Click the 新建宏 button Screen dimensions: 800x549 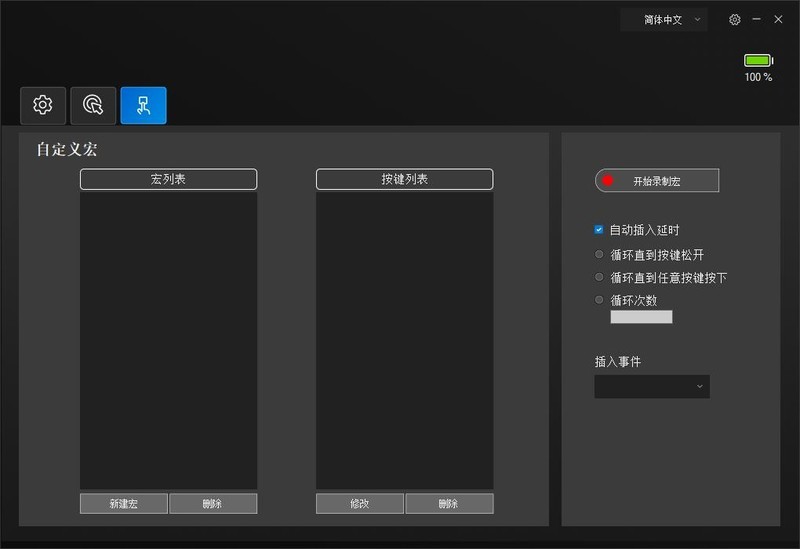click(123, 504)
